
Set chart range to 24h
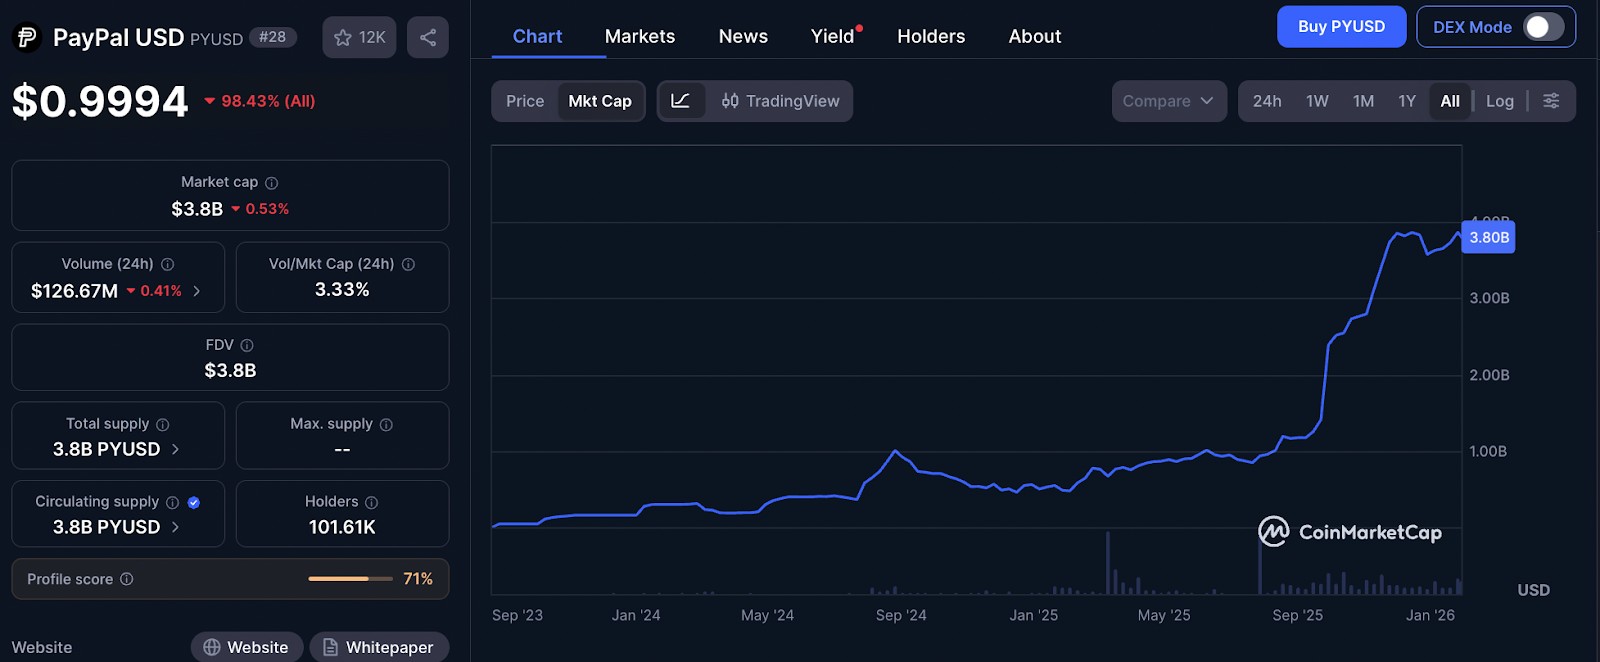(x=1267, y=101)
